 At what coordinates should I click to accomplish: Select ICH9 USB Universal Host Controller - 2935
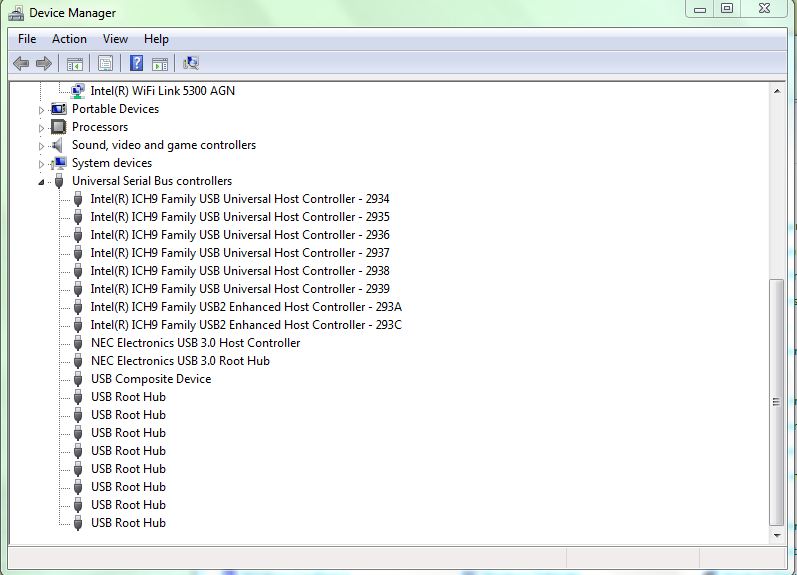pos(240,217)
